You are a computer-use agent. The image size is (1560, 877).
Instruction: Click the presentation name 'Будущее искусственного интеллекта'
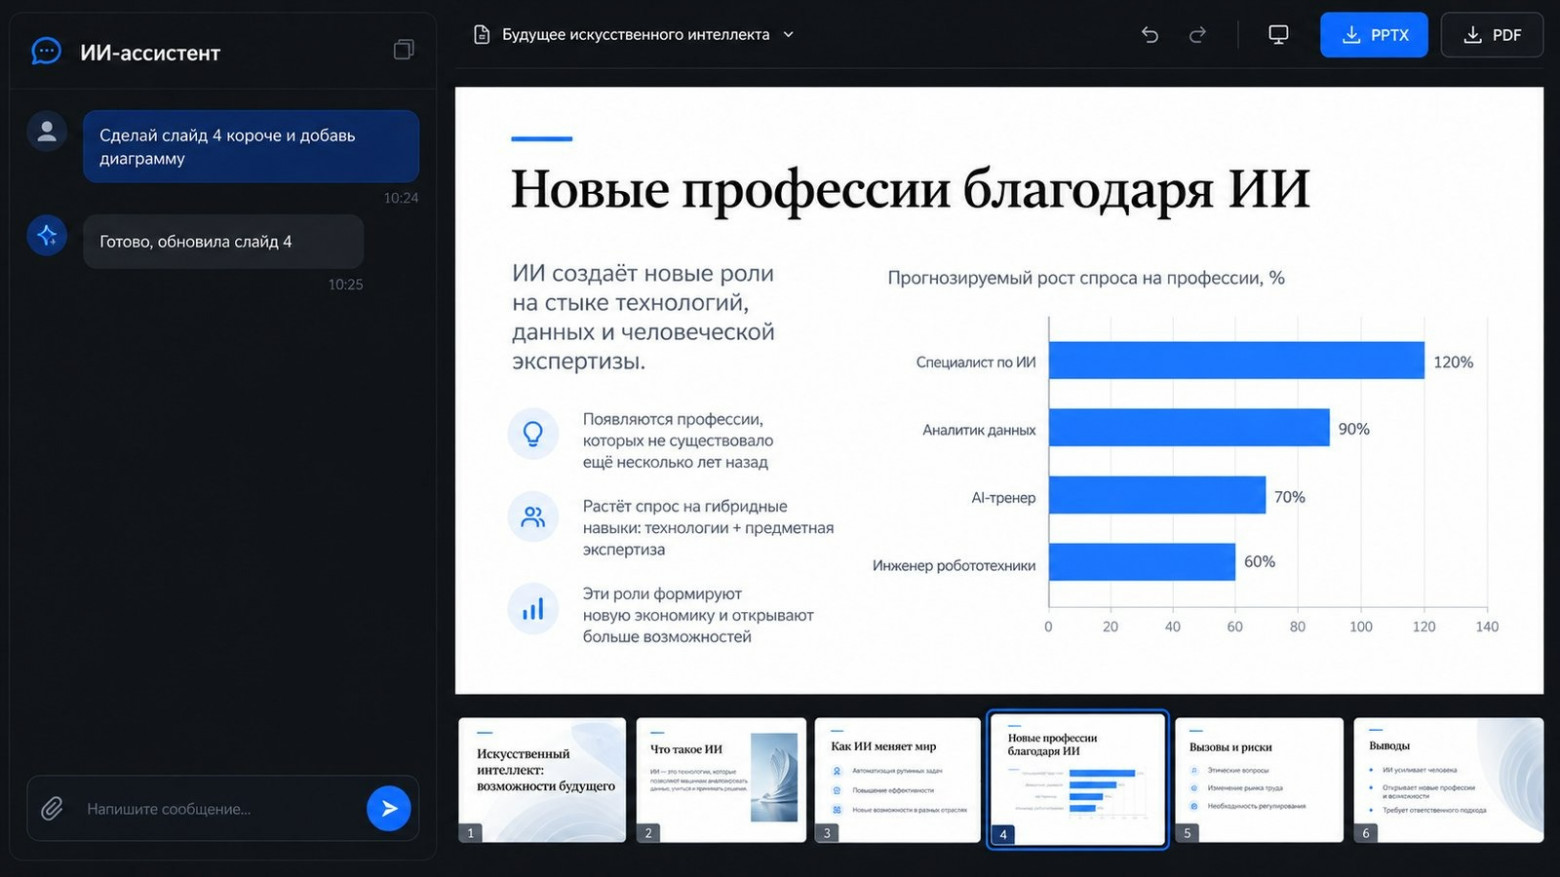pyautogui.click(x=636, y=35)
